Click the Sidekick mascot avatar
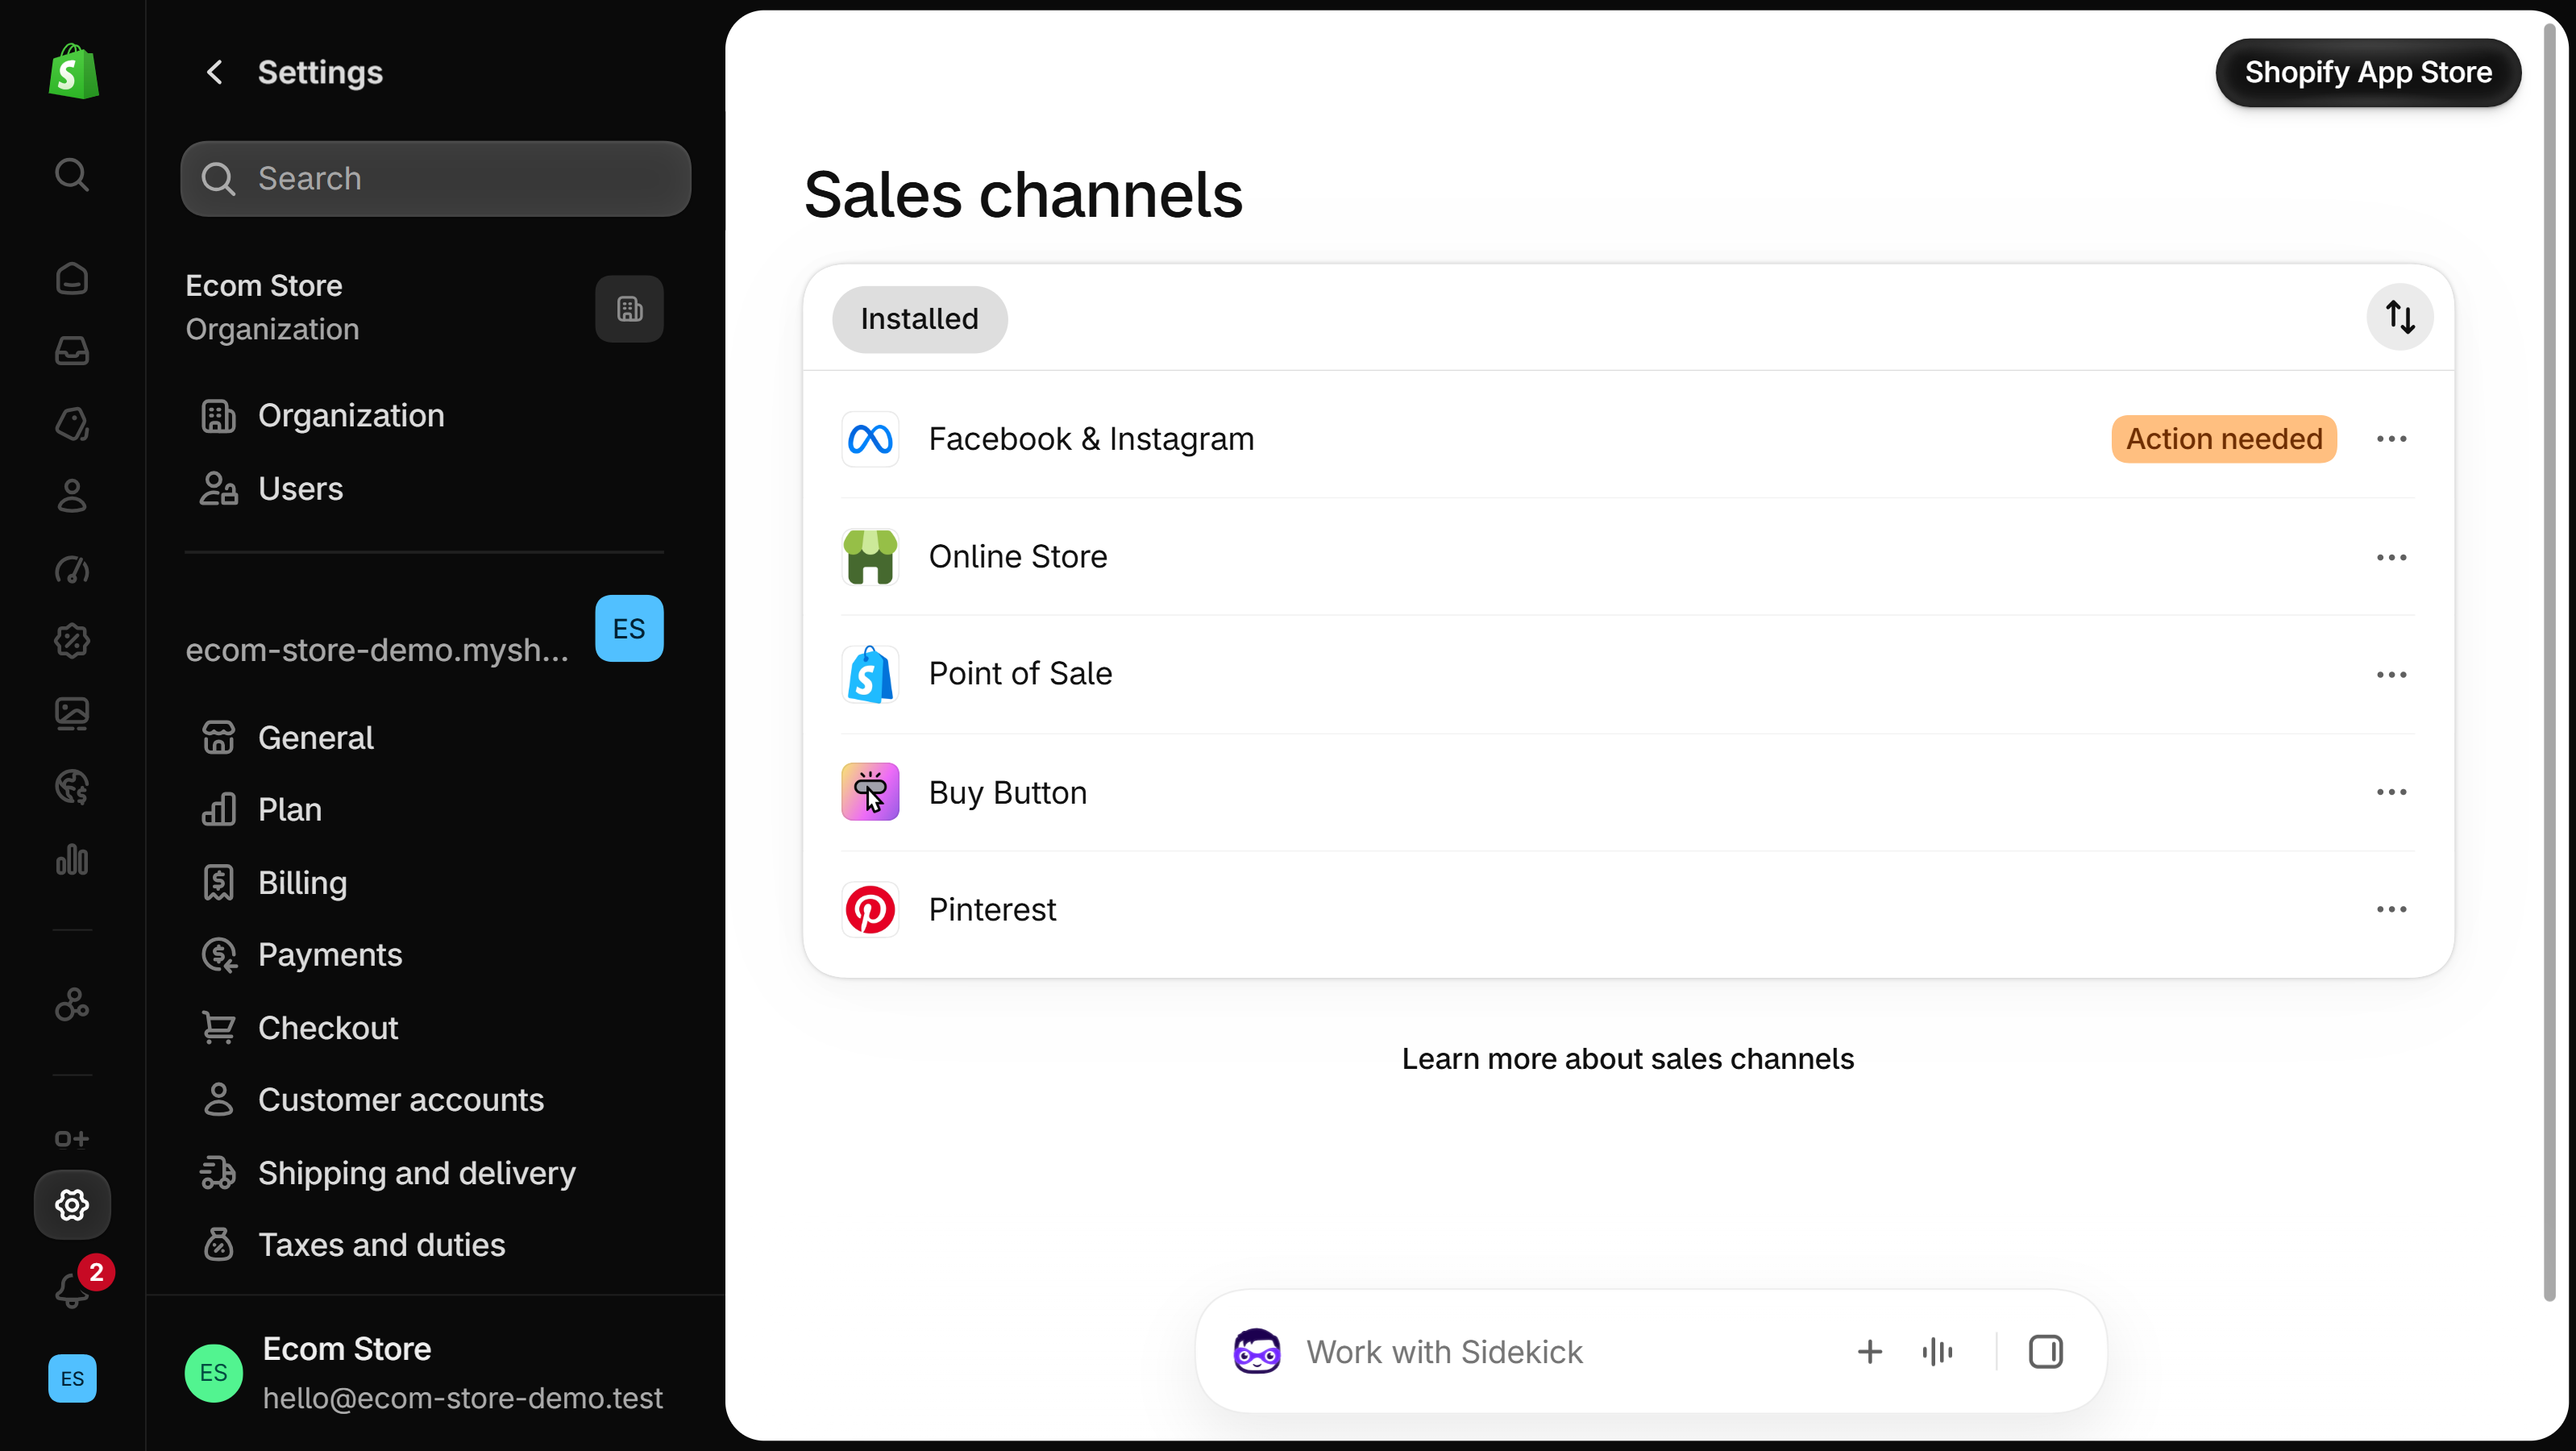 (x=1256, y=1352)
